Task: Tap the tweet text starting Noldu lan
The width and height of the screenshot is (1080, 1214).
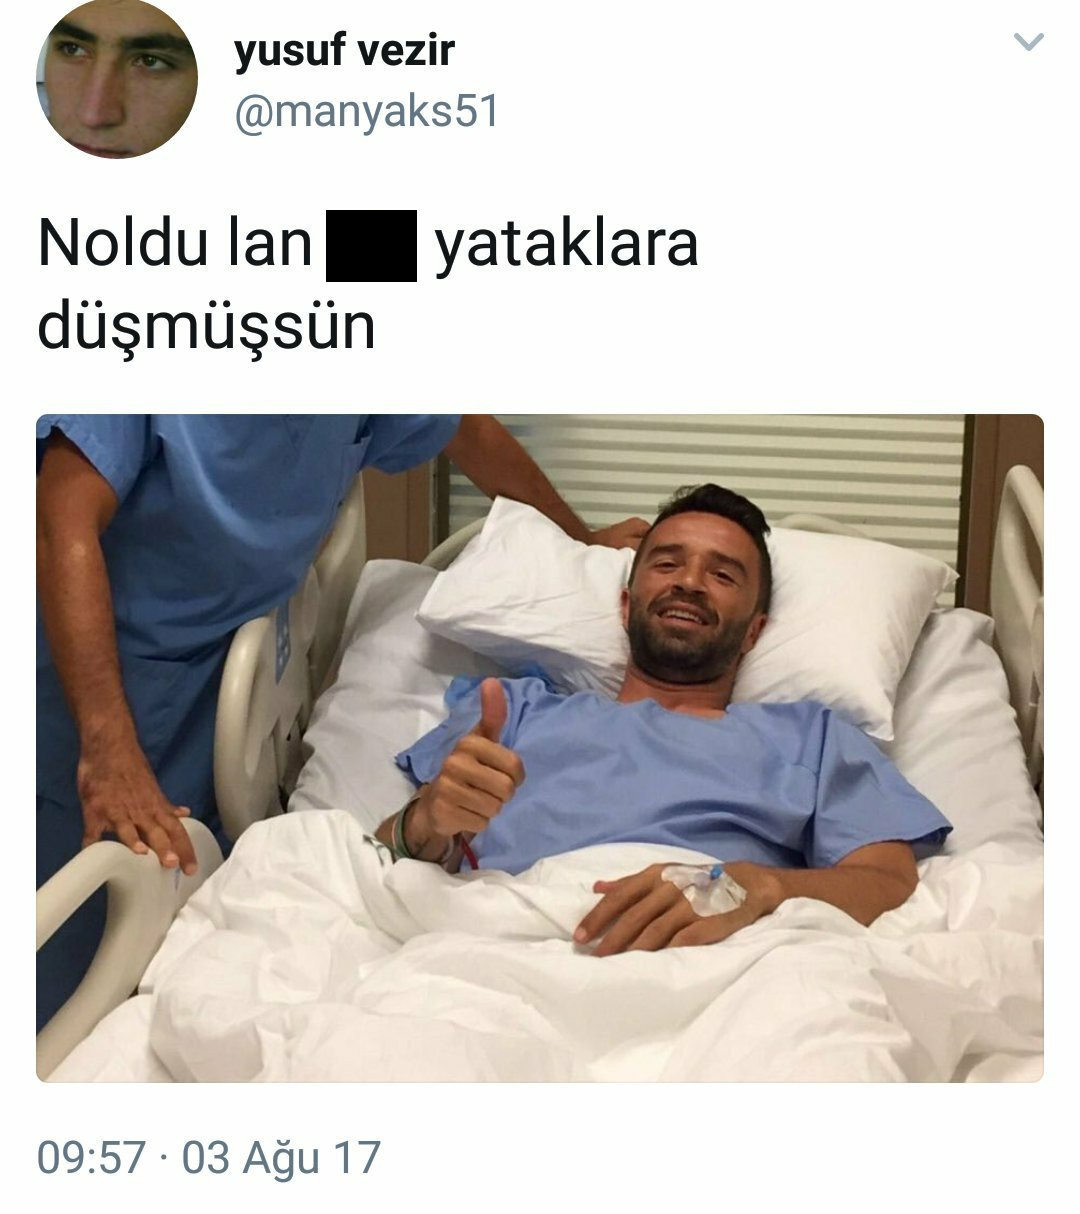Action: (x=368, y=284)
